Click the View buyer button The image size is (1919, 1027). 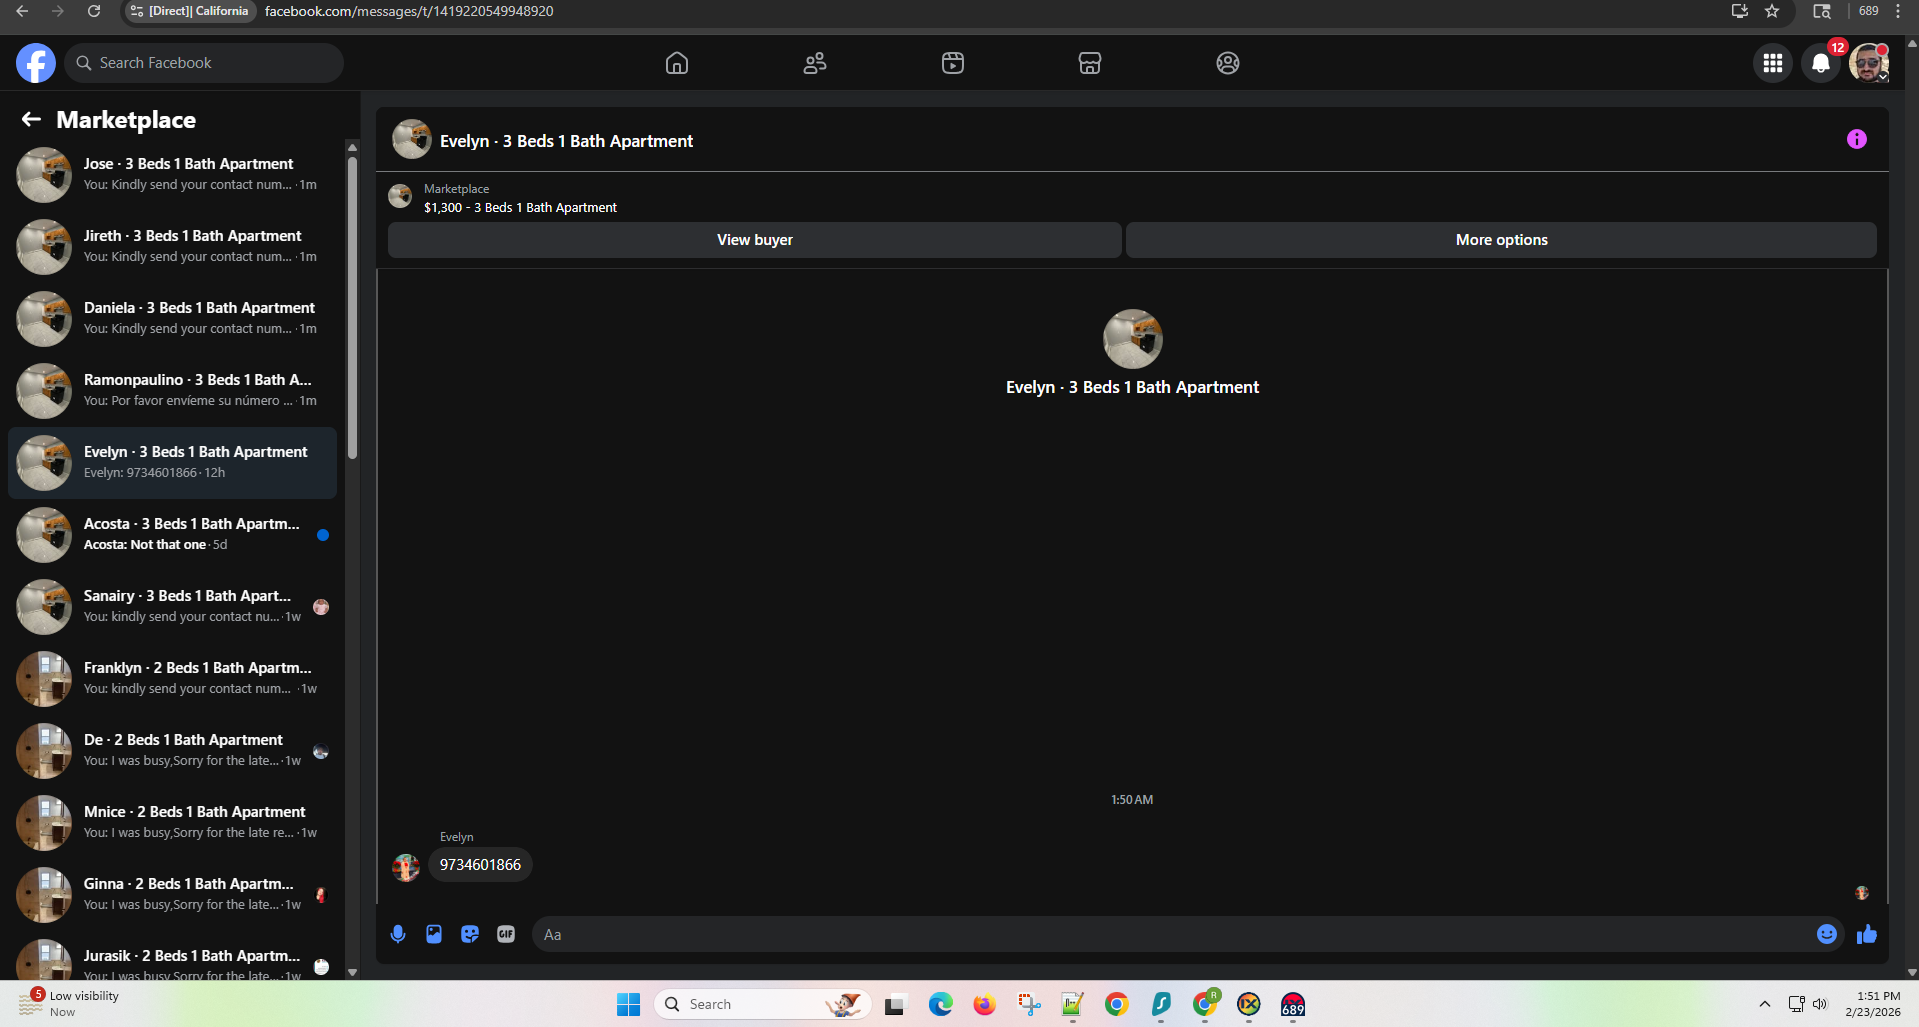click(x=755, y=240)
